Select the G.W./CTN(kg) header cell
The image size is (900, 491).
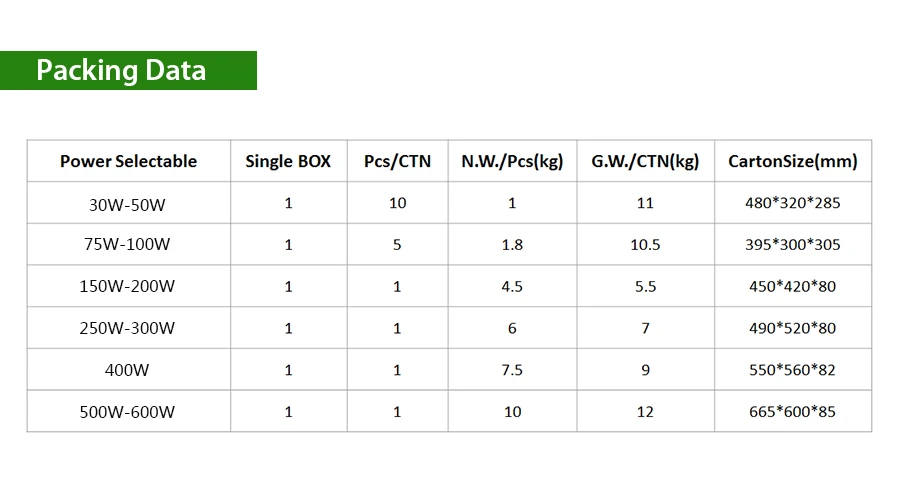tap(645, 161)
